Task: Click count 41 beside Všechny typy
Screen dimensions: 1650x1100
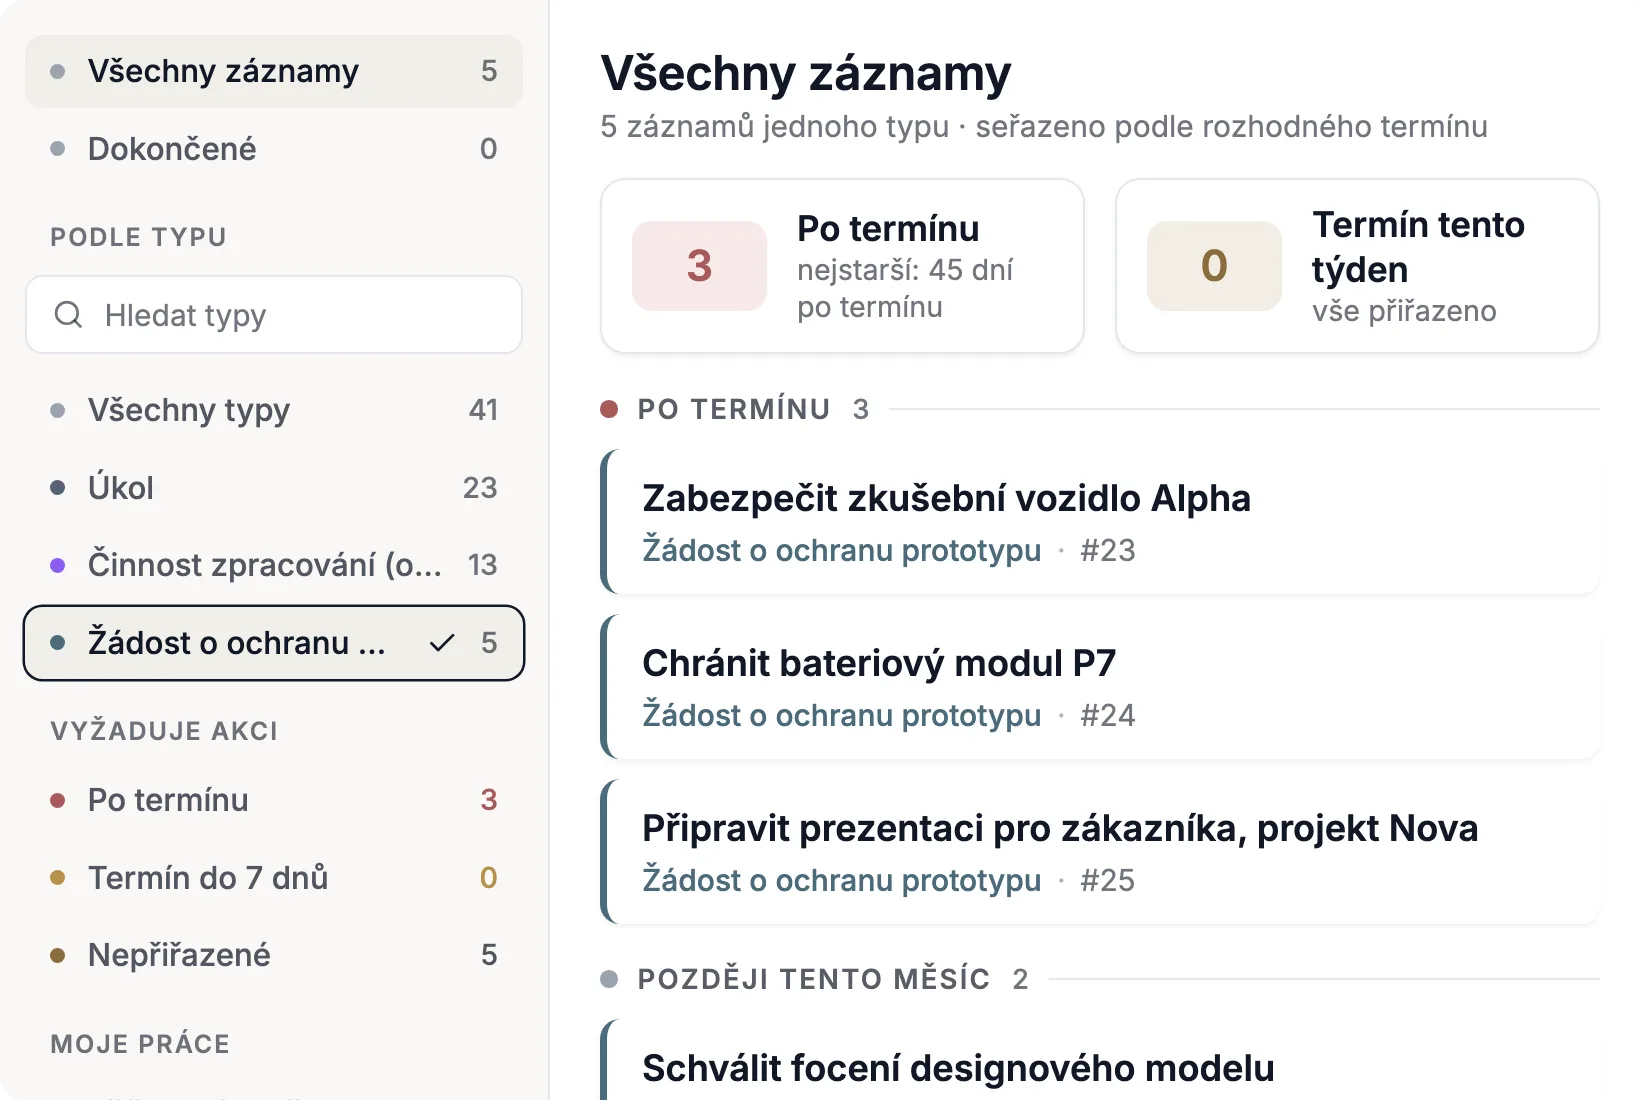Action: [x=483, y=410]
